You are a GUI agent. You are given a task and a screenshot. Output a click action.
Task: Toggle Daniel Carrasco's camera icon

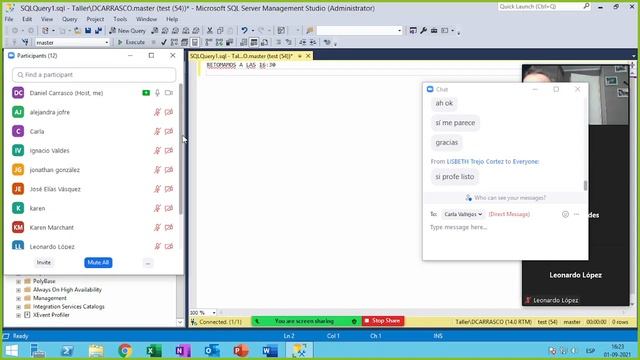coord(169,93)
